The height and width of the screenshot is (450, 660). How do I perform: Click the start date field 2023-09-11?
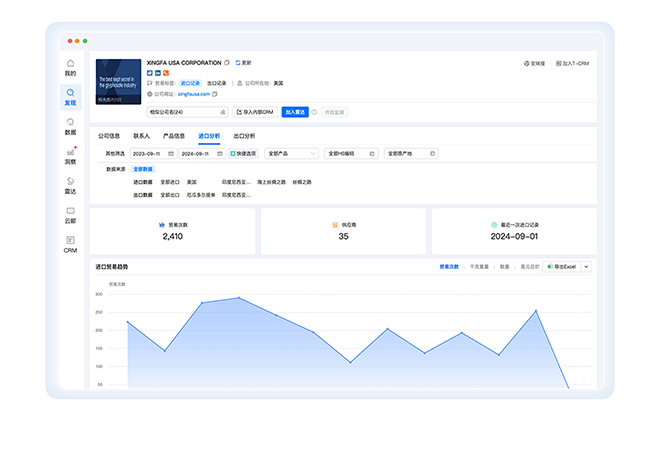point(153,154)
